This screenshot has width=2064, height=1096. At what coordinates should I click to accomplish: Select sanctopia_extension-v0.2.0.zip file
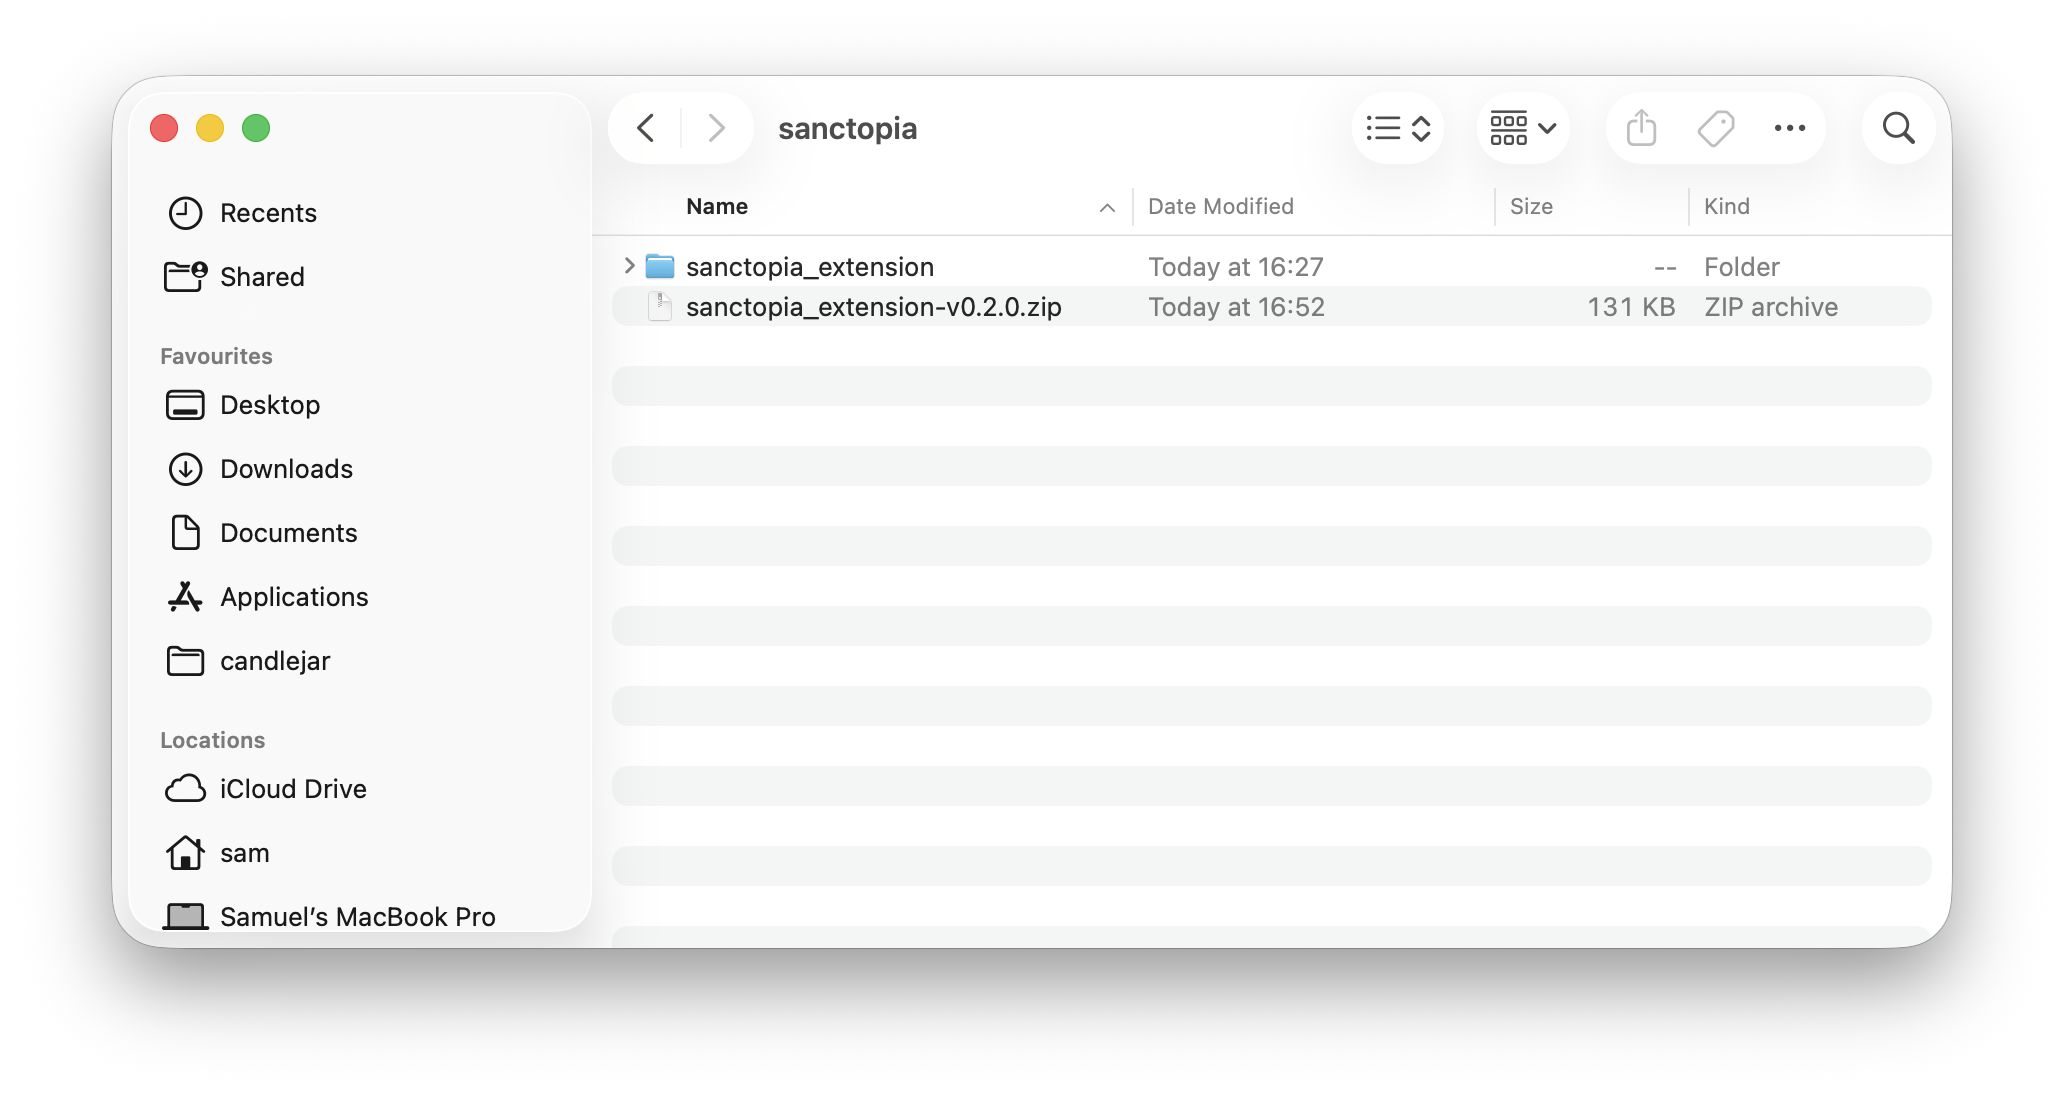(873, 307)
